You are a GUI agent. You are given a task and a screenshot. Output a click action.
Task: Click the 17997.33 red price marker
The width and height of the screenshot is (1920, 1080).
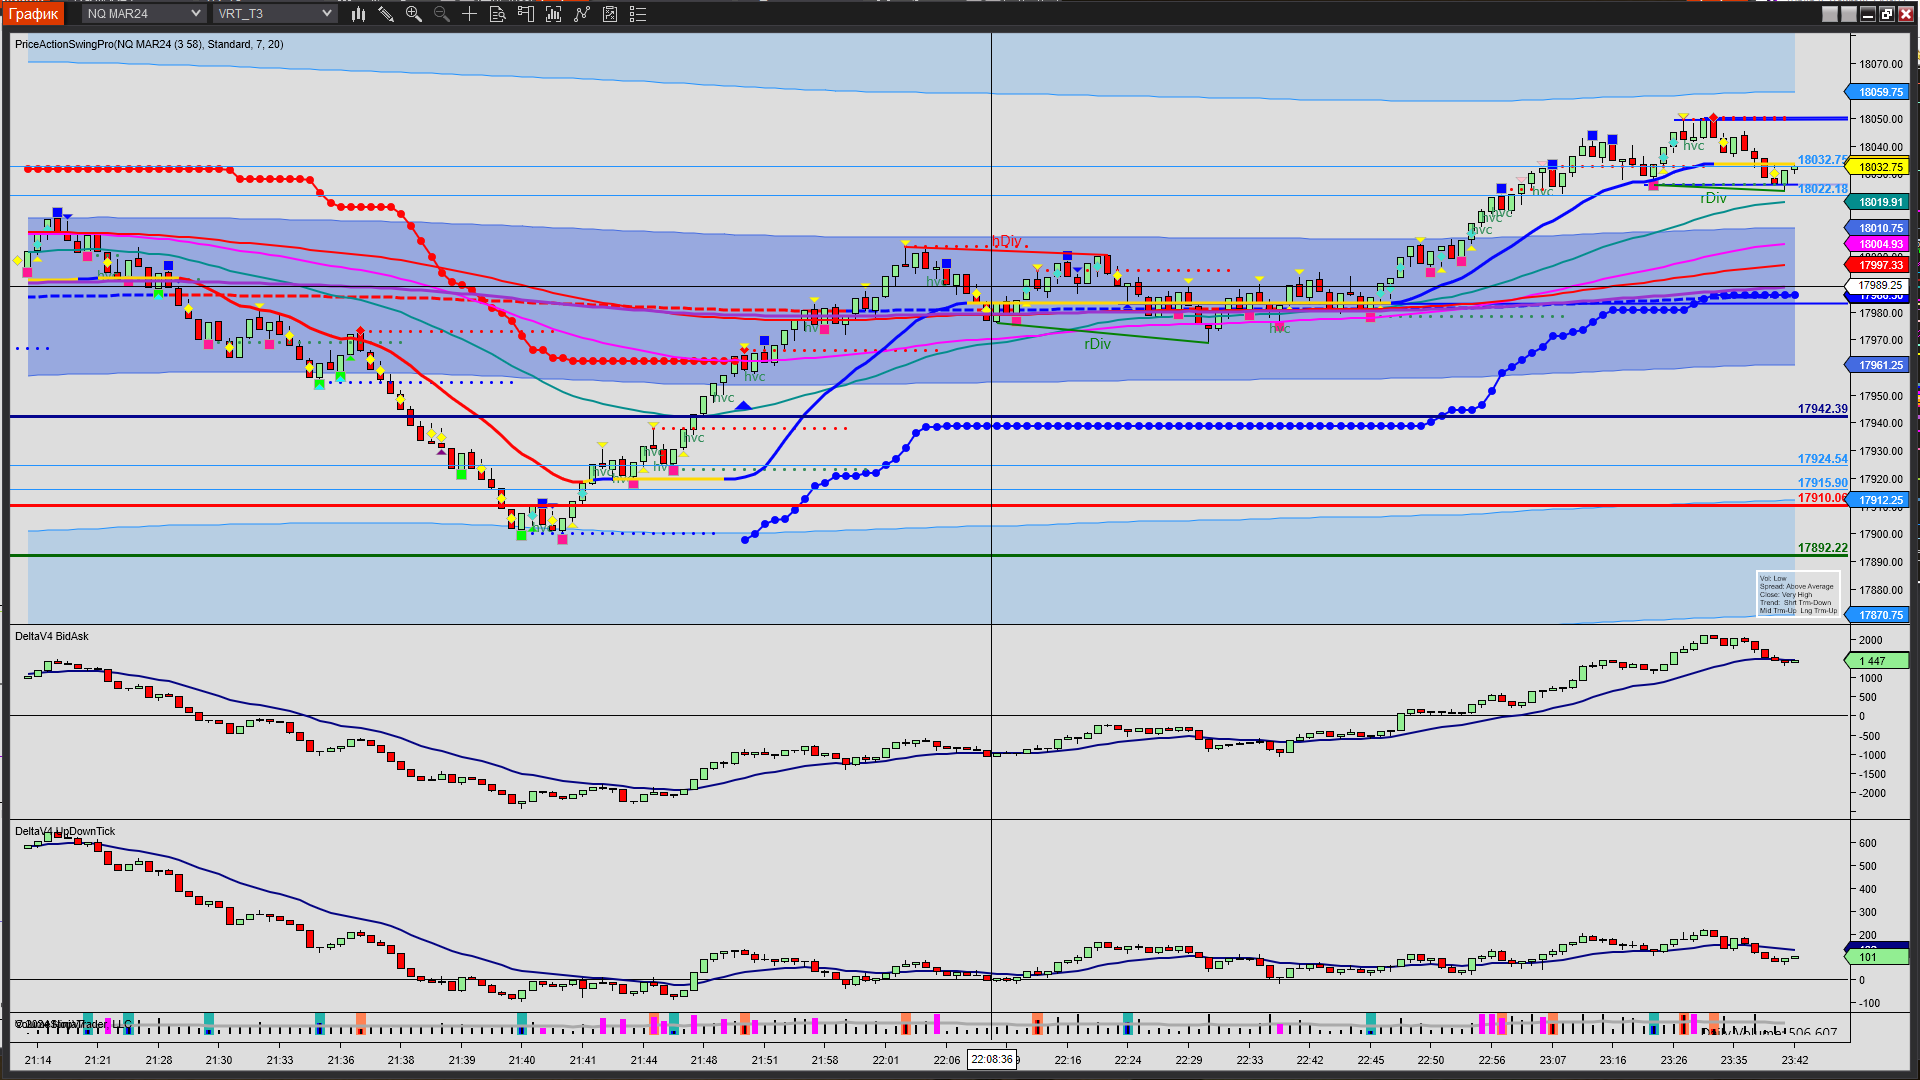(1879, 265)
